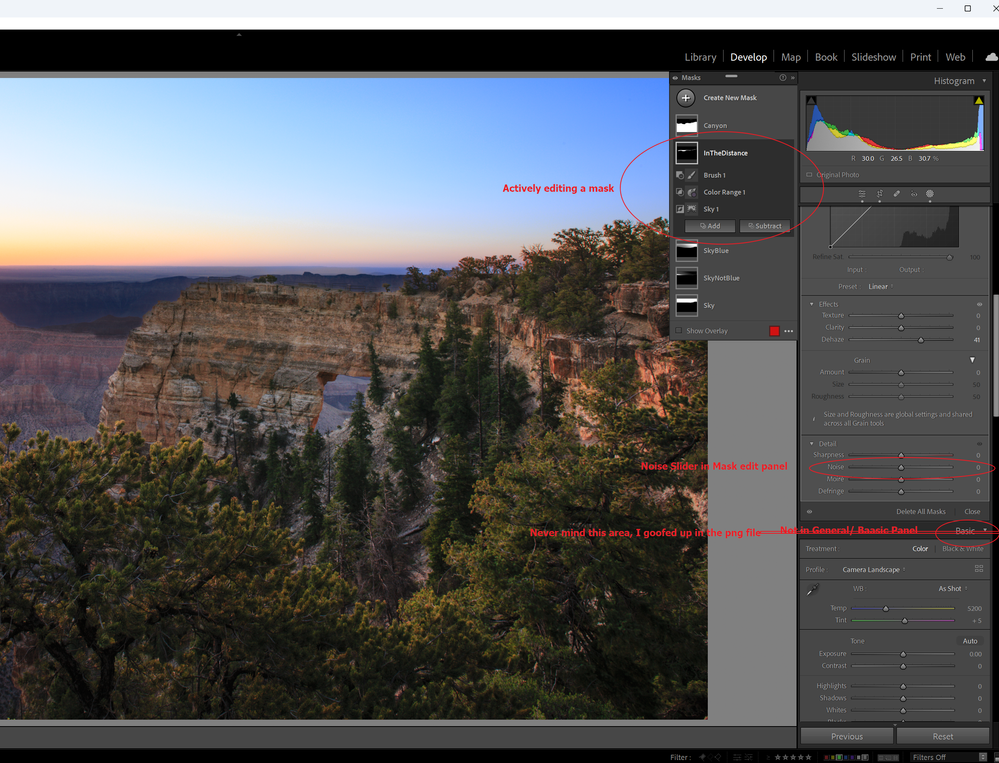Click the red overlay color swatch
The height and width of the screenshot is (763, 999).
[x=774, y=331]
